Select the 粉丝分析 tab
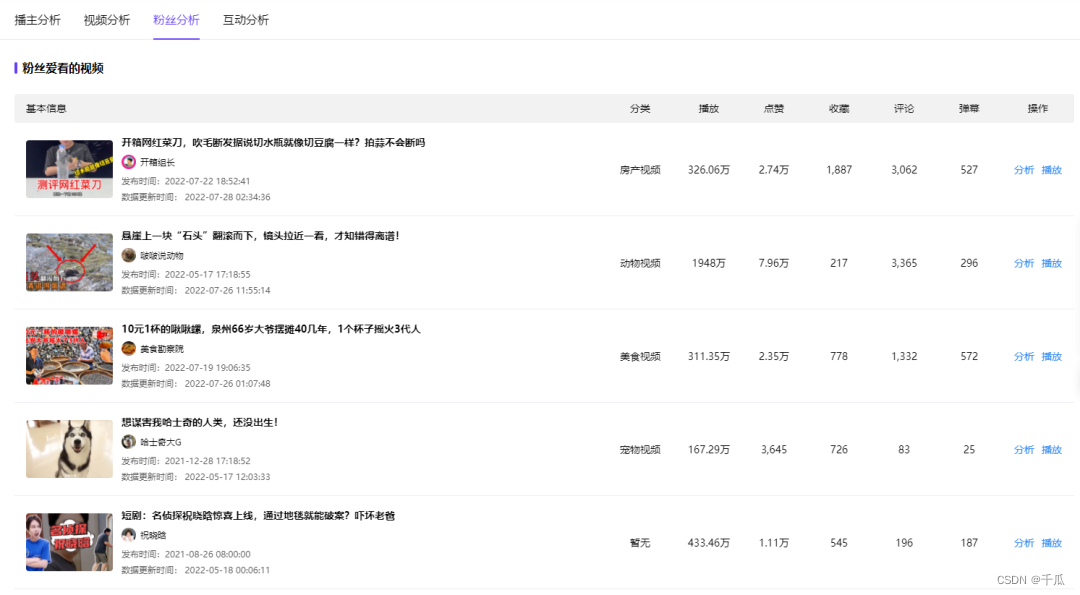This screenshot has width=1080, height=595. [176, 20]
